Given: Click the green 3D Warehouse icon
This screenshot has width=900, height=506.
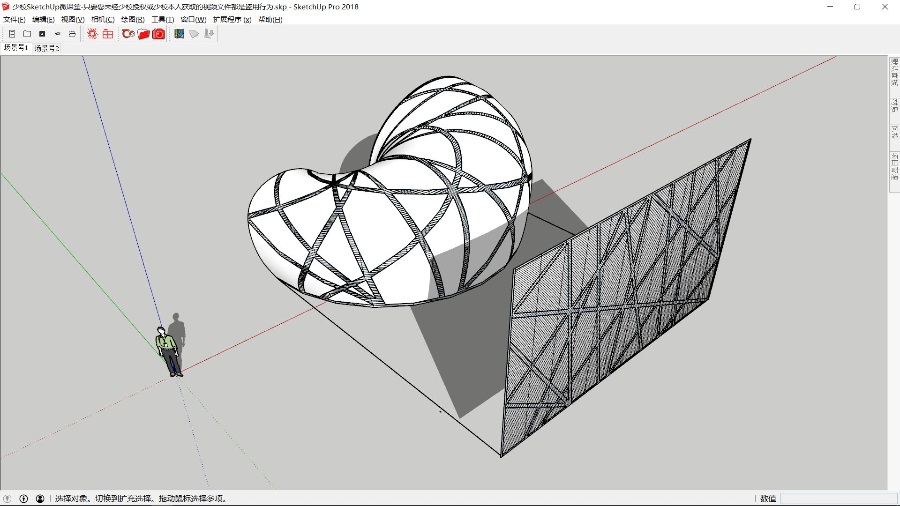Looking at the screenshot, I should 179,34.
